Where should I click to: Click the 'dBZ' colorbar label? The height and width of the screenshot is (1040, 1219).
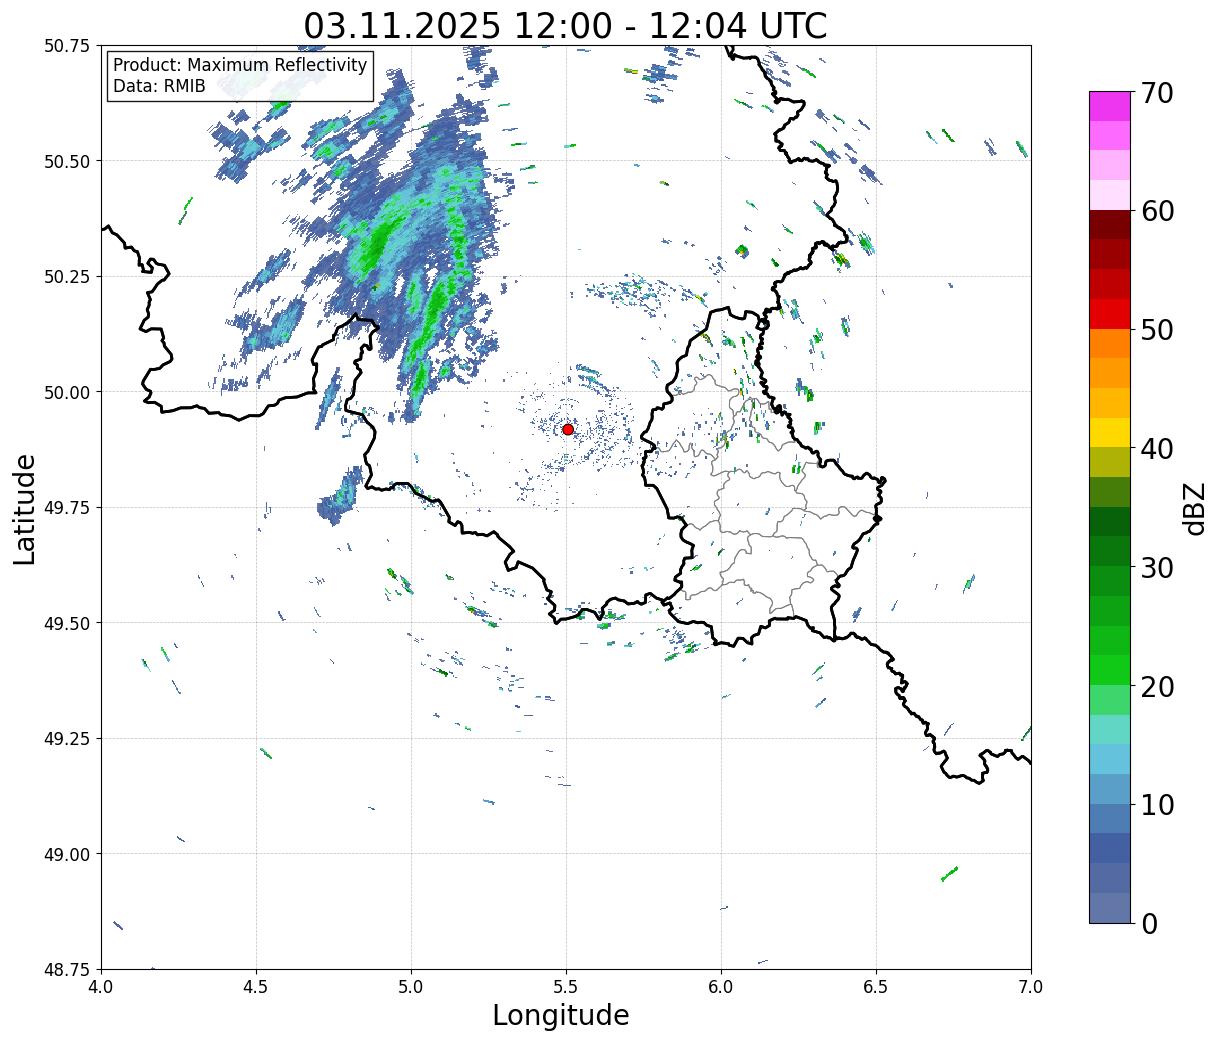click(1195, 508)
